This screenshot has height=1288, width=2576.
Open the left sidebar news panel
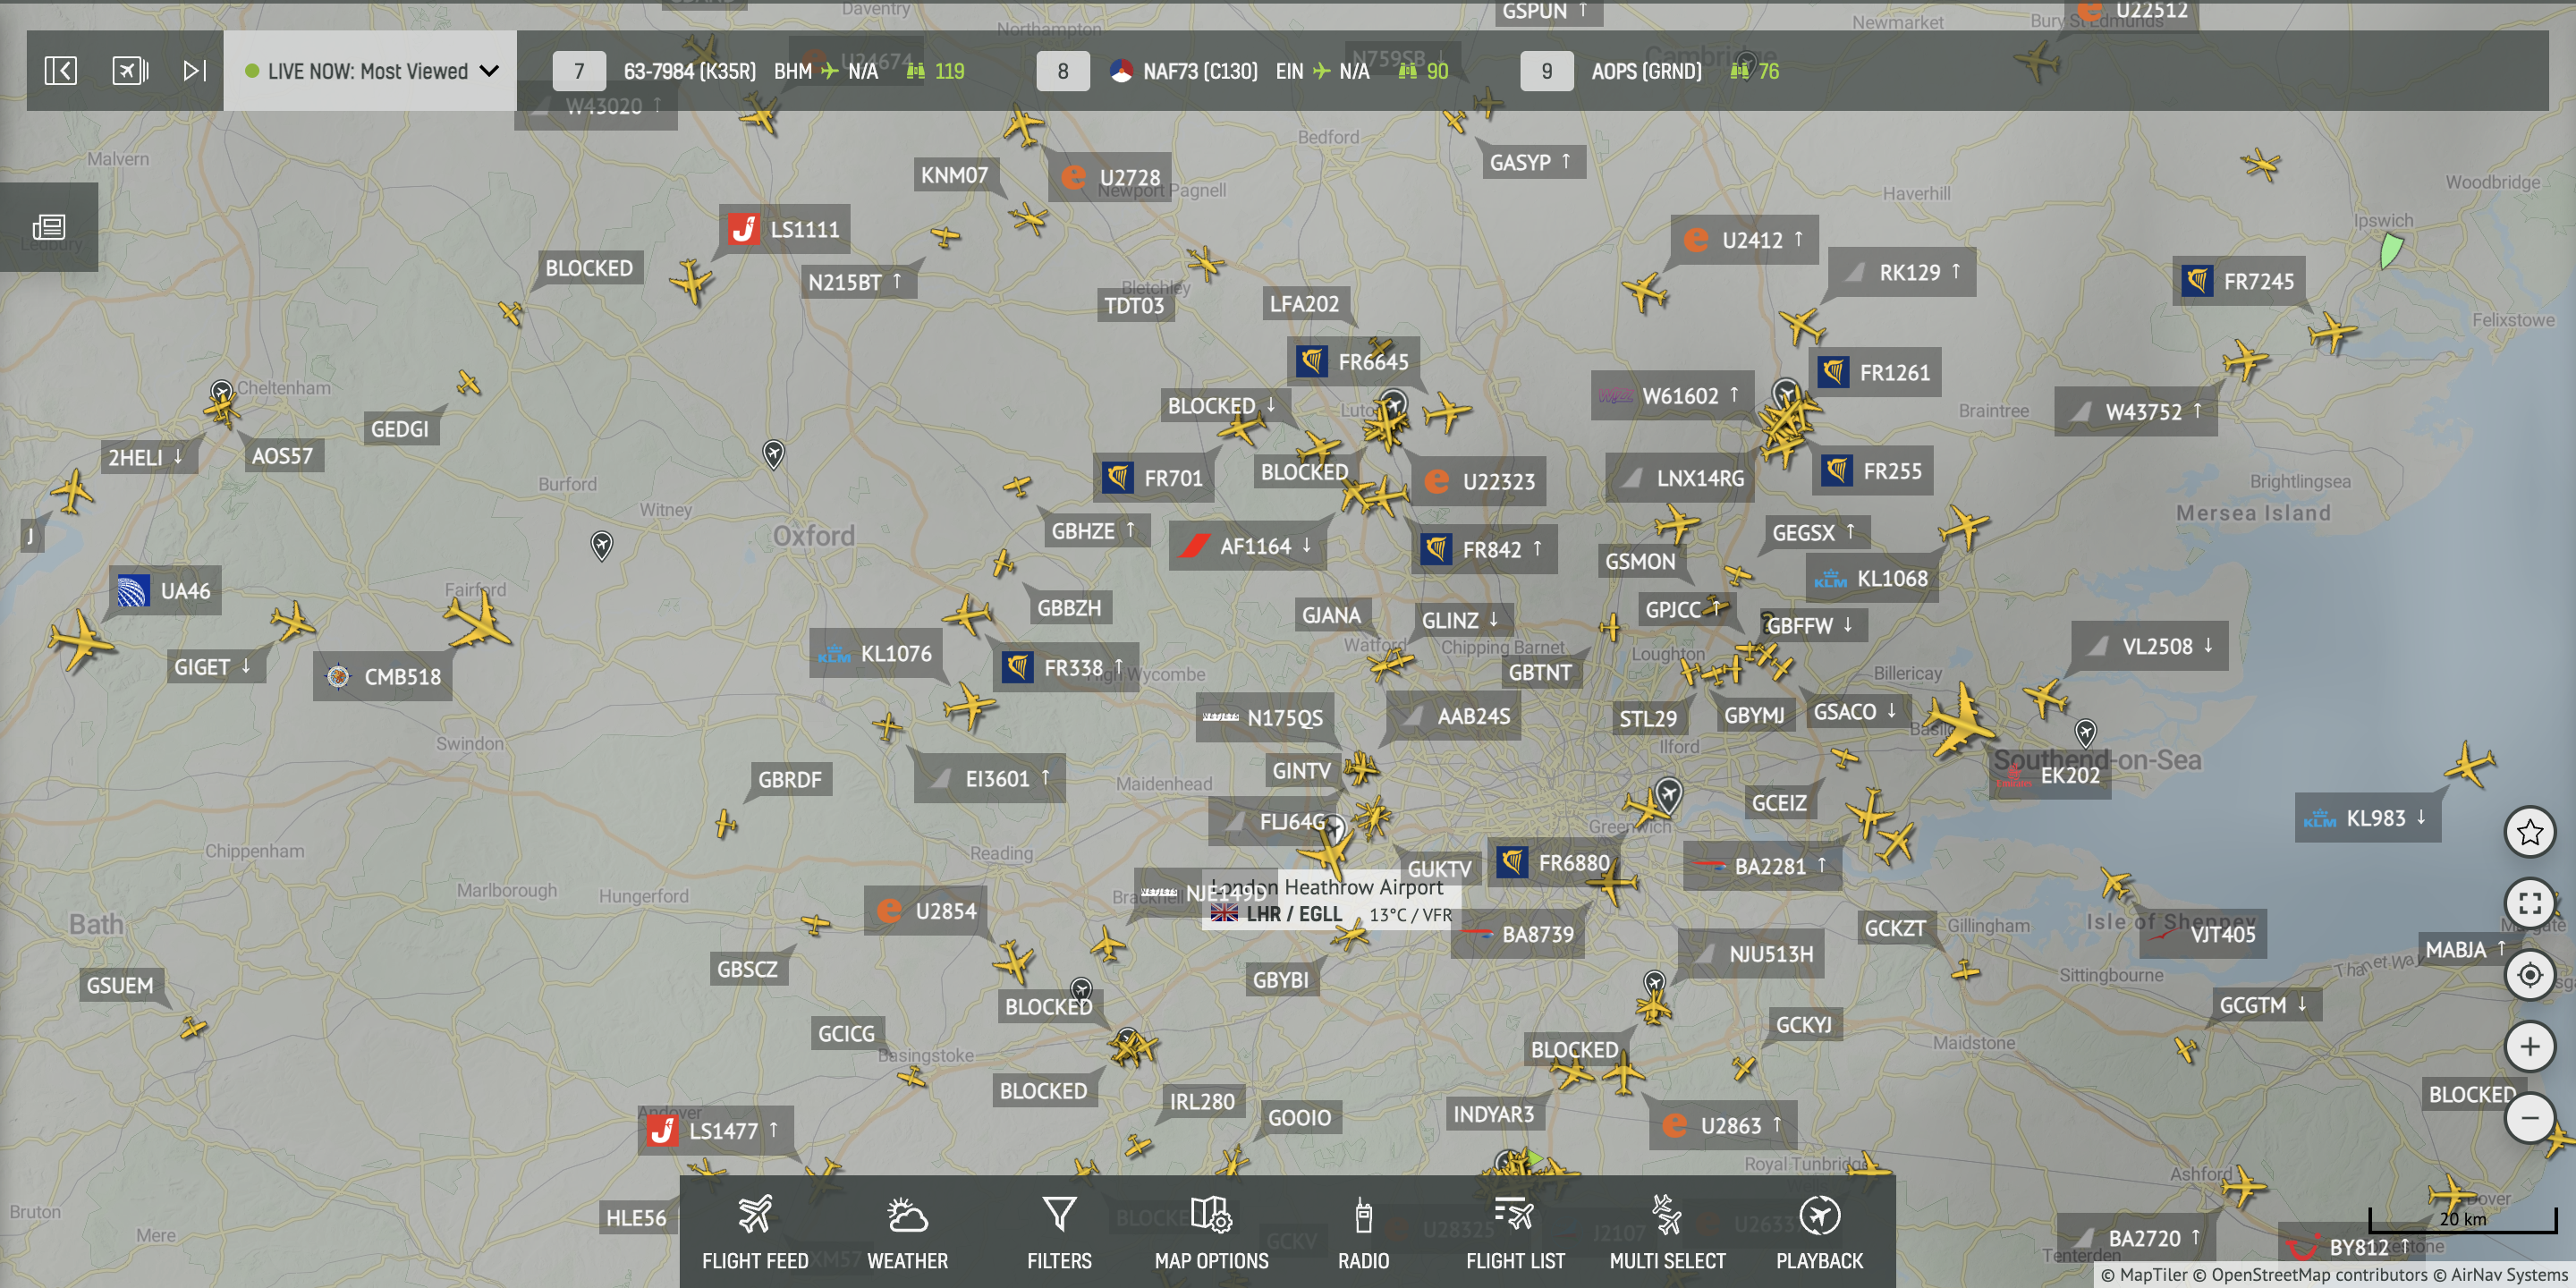[x=49, y=227]
